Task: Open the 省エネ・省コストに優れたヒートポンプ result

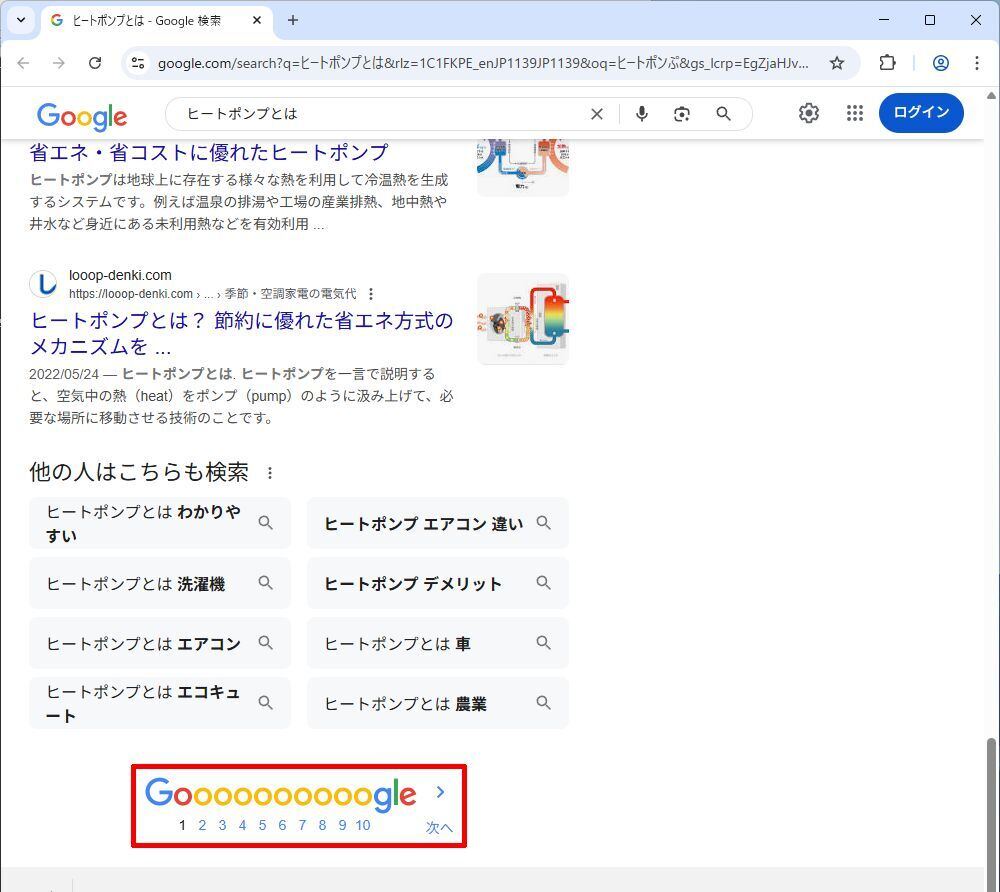Action: click(x=209, y=152)
